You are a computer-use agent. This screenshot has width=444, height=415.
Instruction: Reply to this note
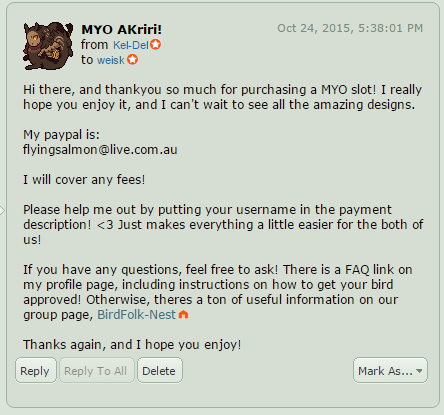[x=35, y=370]
